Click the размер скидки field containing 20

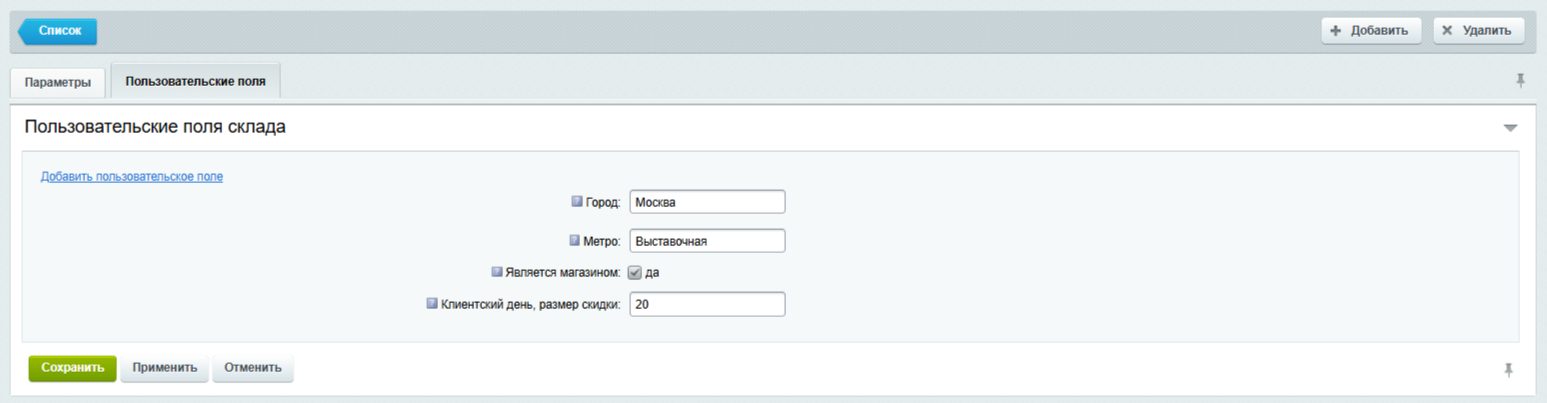coord(707,304)
